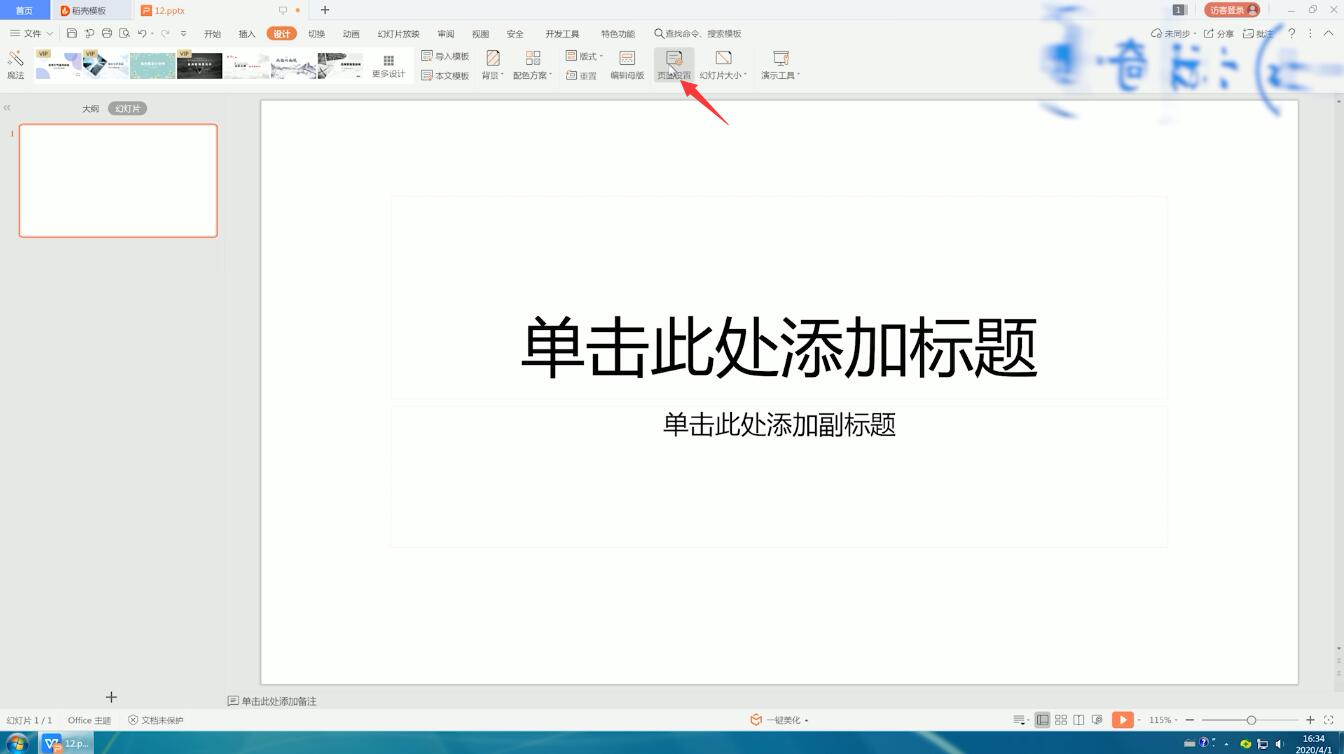Open 文件 menu dropdown
Viewport: 1344px width, 754px height.
point(31,34)
